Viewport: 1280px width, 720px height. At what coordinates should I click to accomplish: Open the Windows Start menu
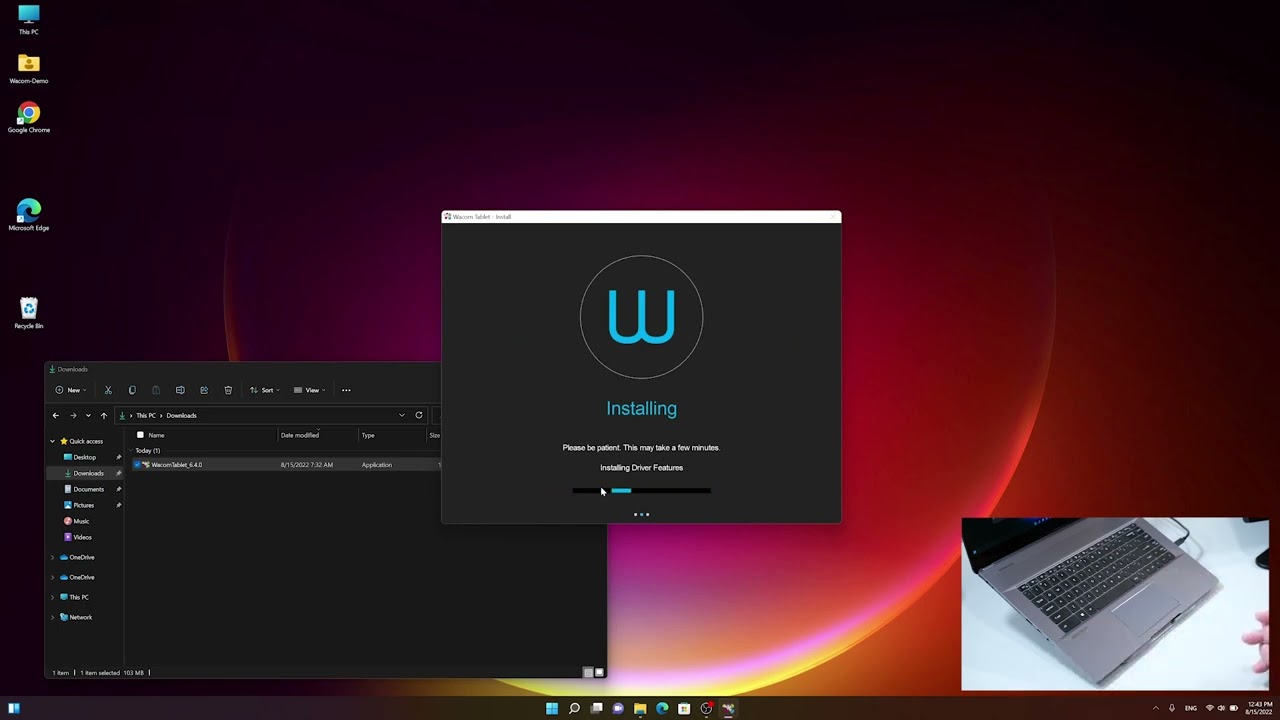click(x=552, y=708)
